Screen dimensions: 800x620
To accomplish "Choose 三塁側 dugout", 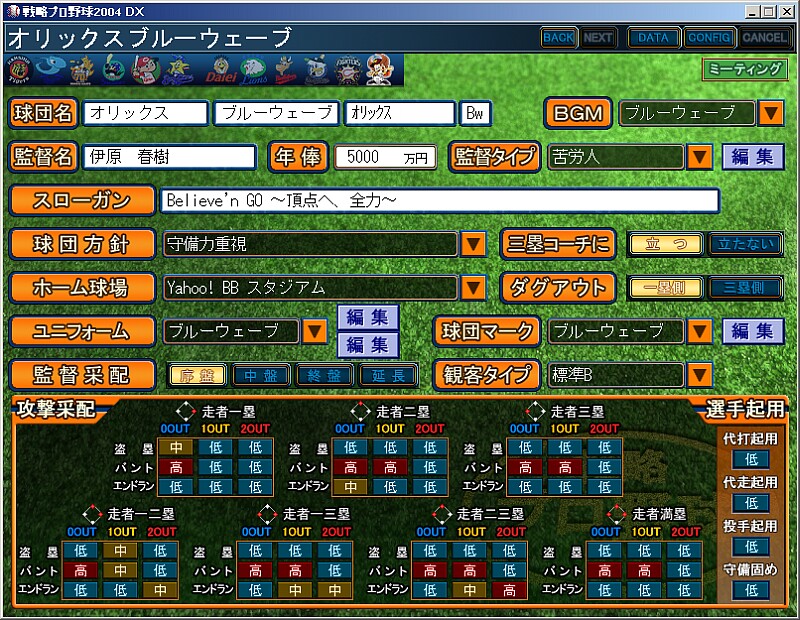I will (745, 288).
